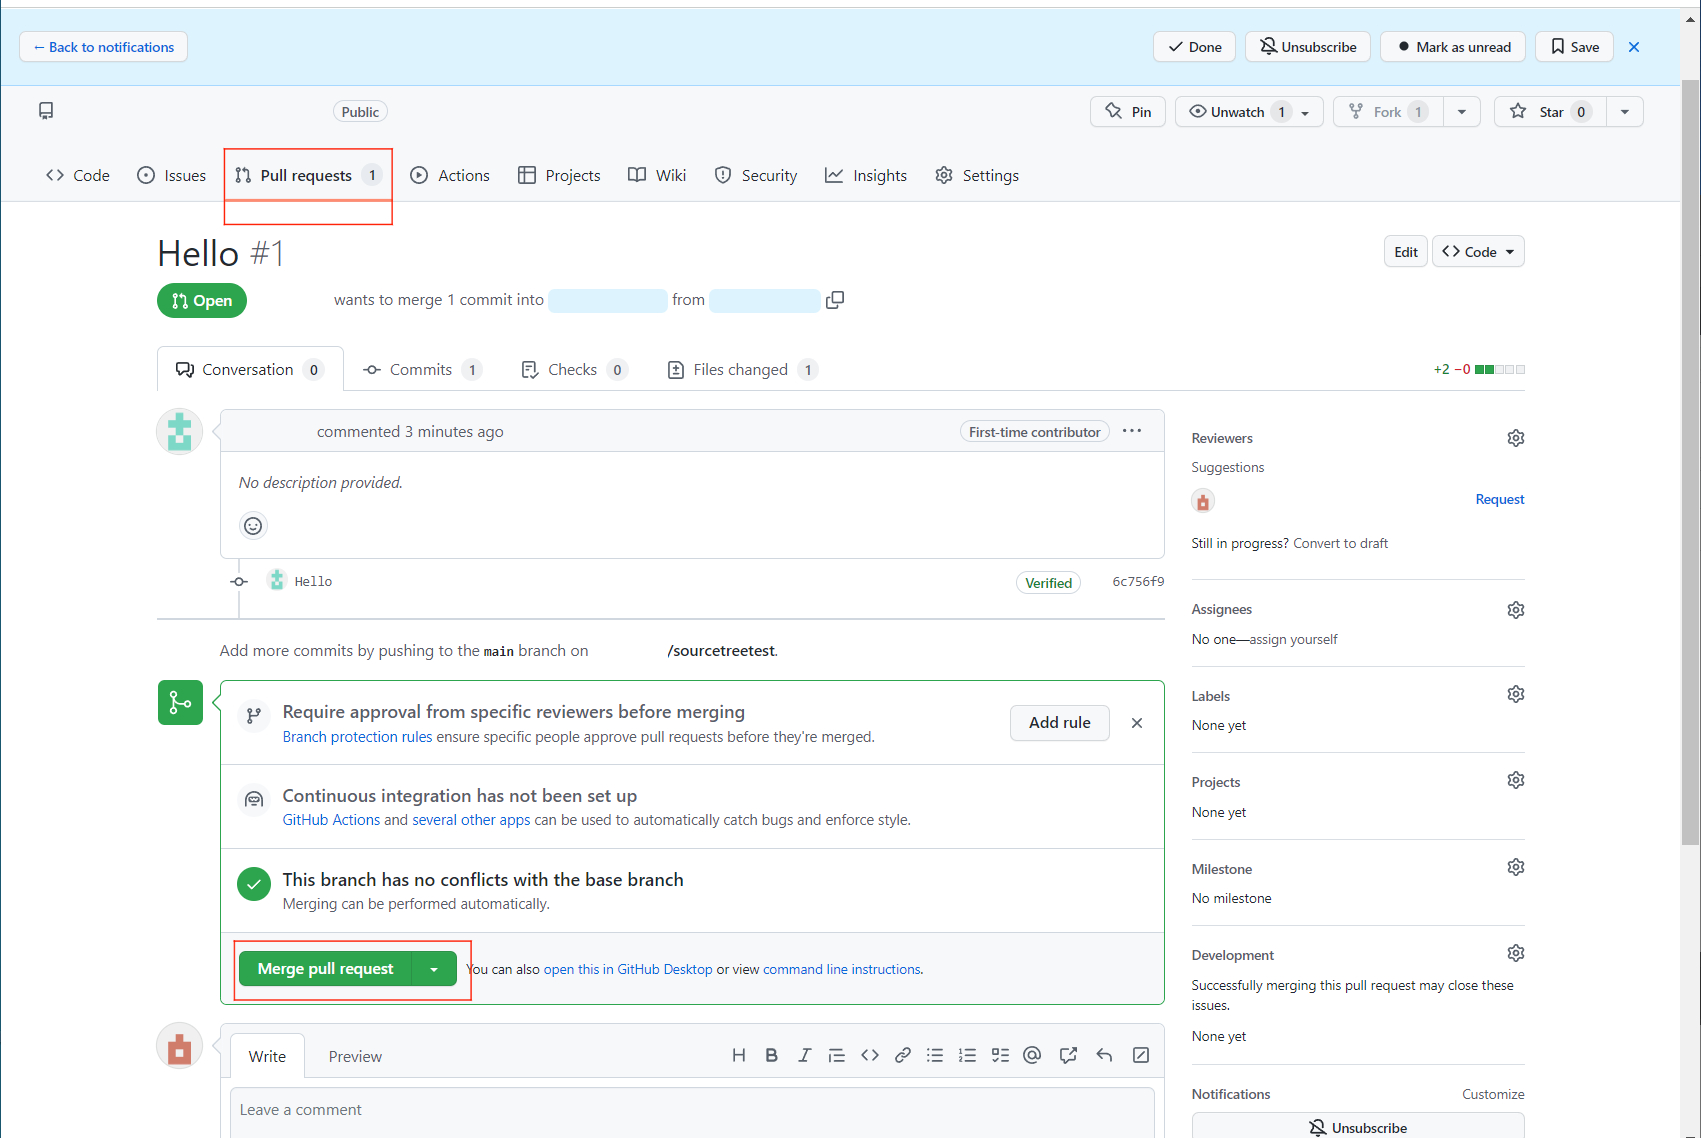The width and height of the screenshot is (1704, 1138).
Task: Close the notification banner with X
Action: click(1634, 47)
